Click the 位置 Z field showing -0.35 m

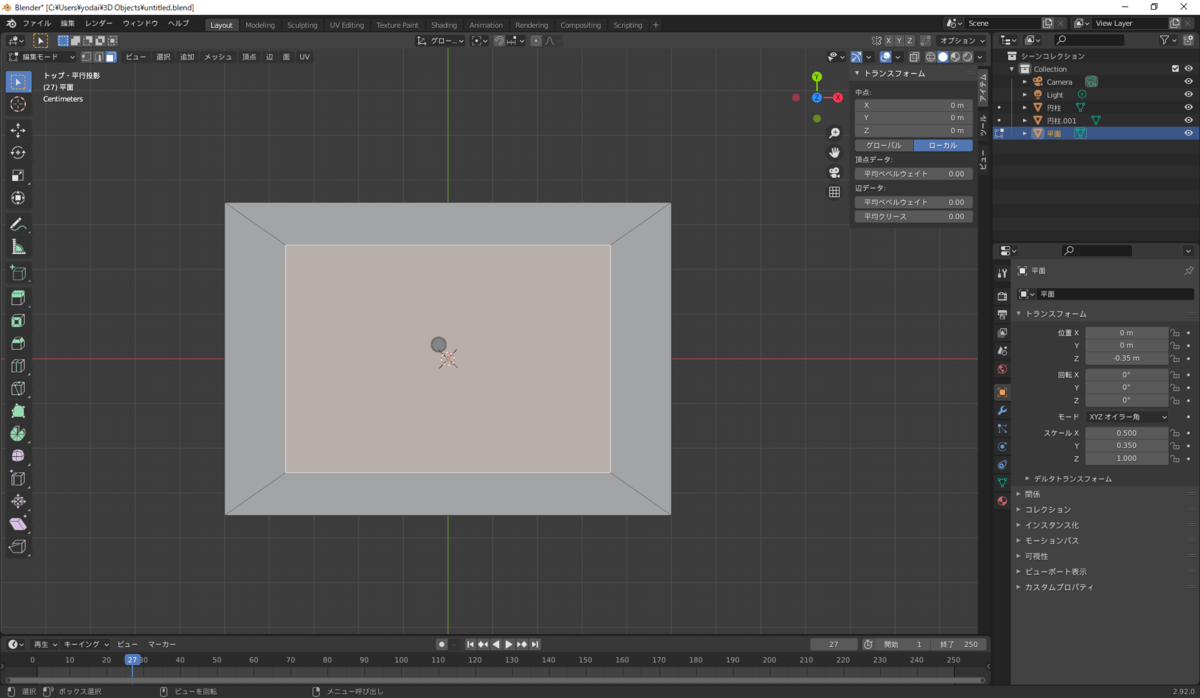pyautogui.click(x=1127, y=358)
